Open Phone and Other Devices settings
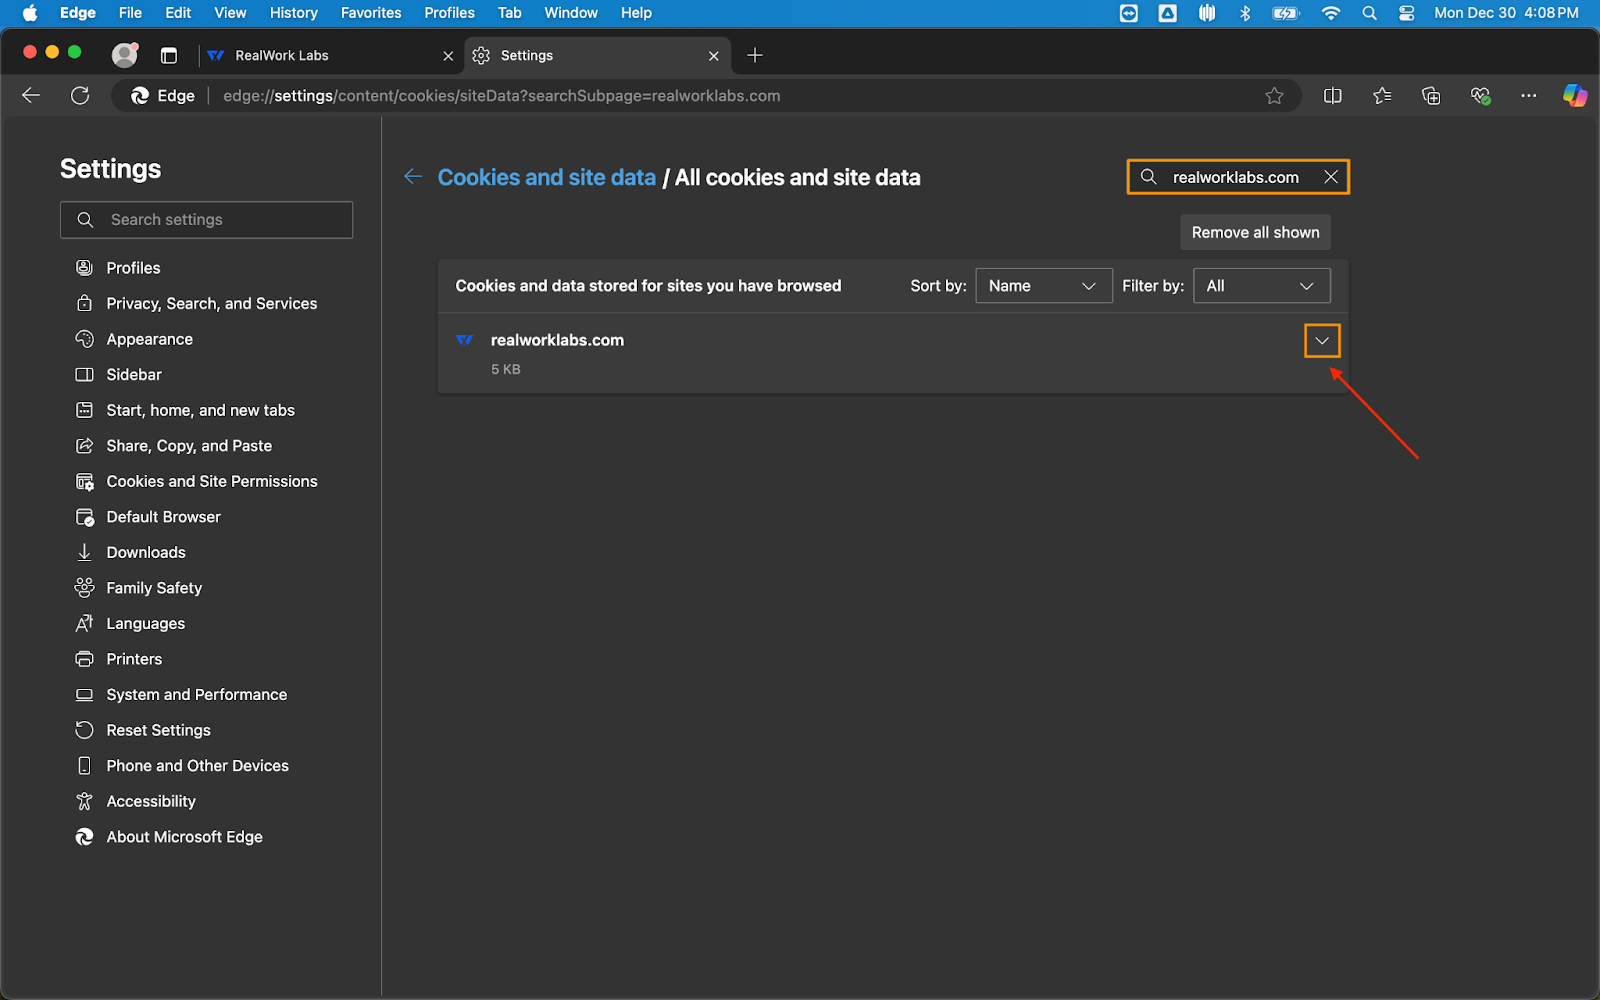1600x1000 pixels. (198, 766)
